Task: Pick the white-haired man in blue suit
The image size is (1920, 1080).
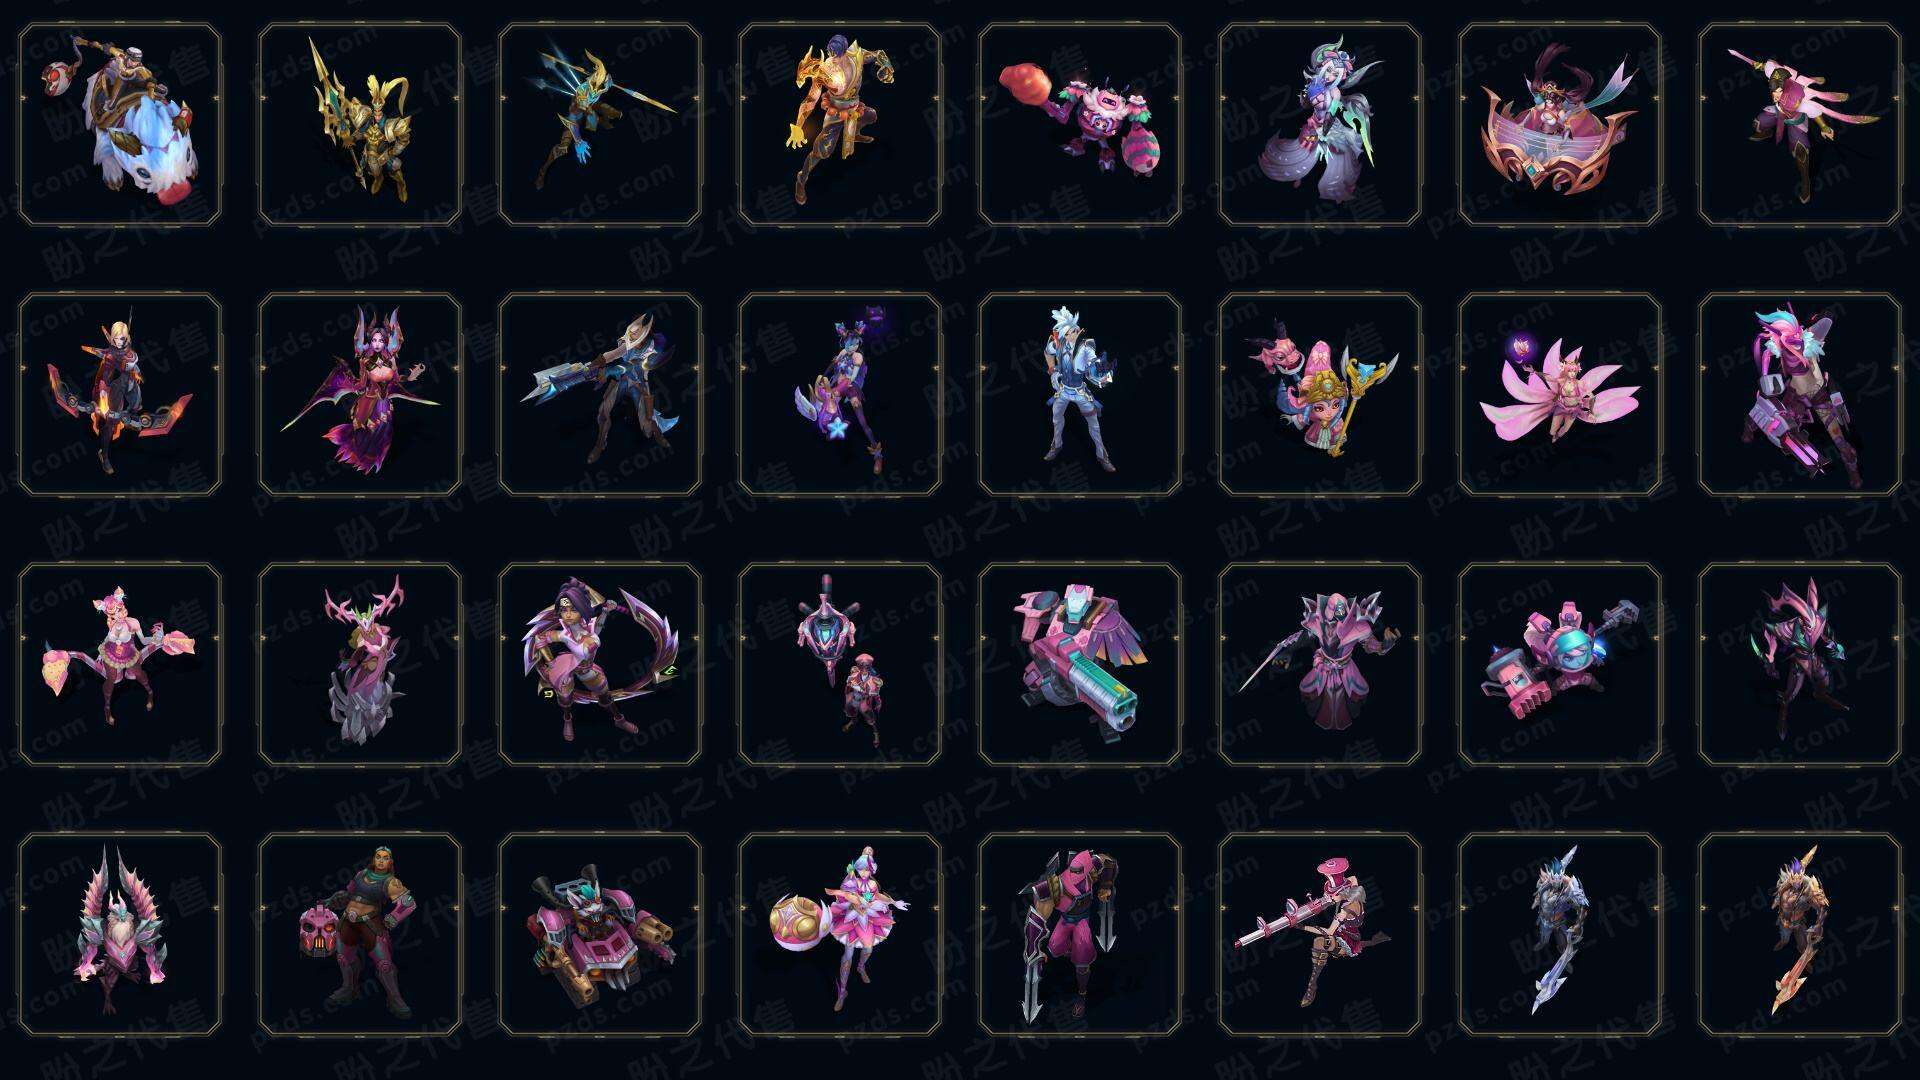Action: 1080,395
